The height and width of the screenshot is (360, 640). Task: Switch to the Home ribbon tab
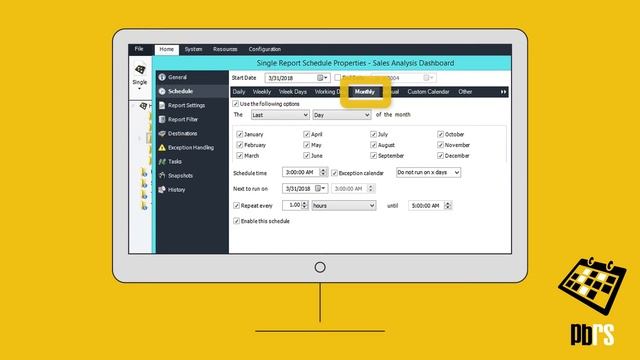pos(167,49)
